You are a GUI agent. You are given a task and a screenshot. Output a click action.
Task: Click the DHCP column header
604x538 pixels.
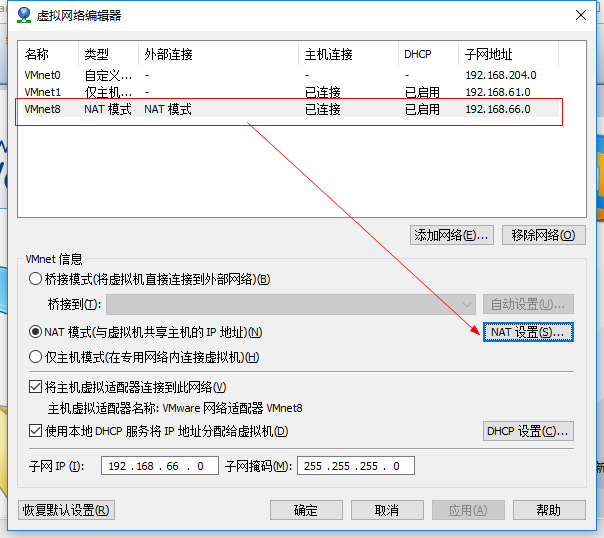(428, 54)
